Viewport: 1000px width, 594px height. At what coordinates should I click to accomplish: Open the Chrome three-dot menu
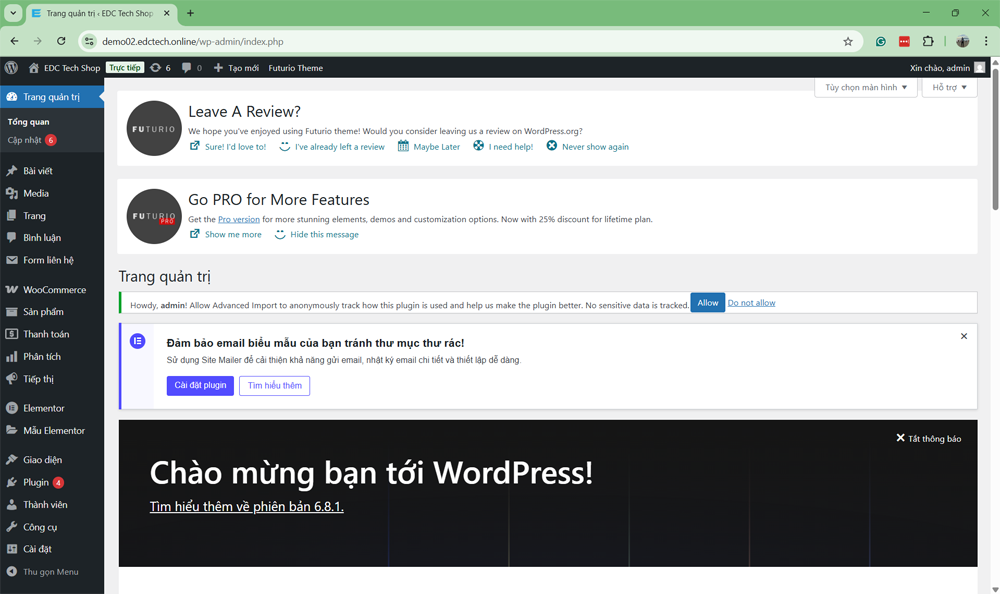point(986,41)
